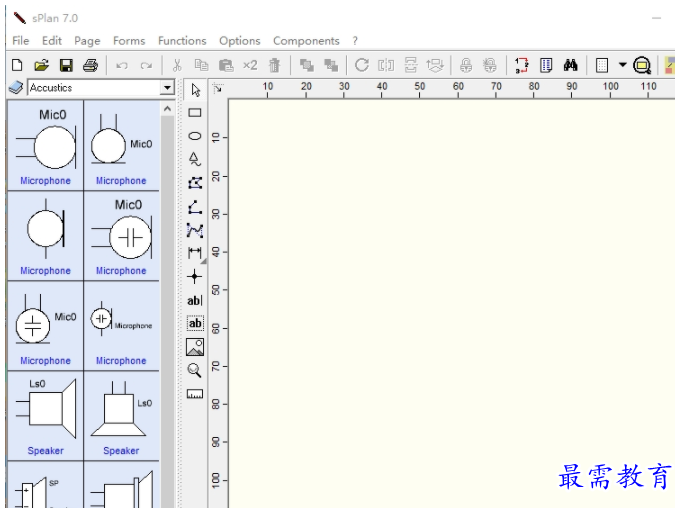Pick the first Microphone with Mic0 label above
The width and height of the screenshot is (680, 508).
[46, 145]
